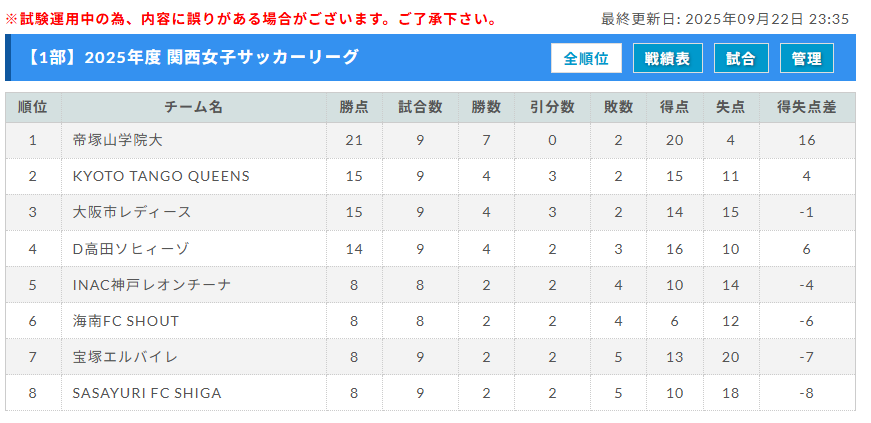Select team INAC神戸レオンチーナ

152,285
